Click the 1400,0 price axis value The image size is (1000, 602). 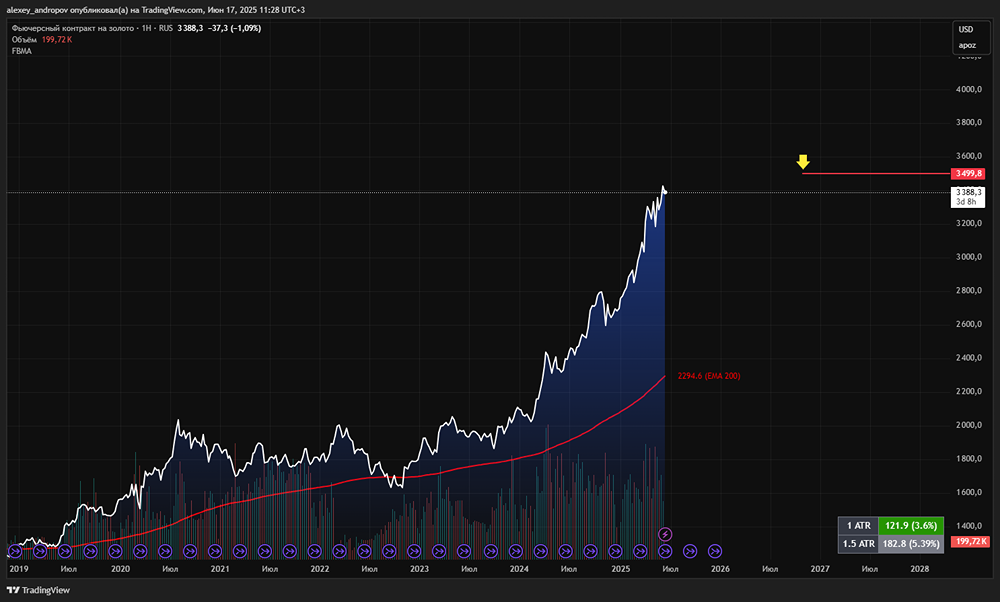969,526
